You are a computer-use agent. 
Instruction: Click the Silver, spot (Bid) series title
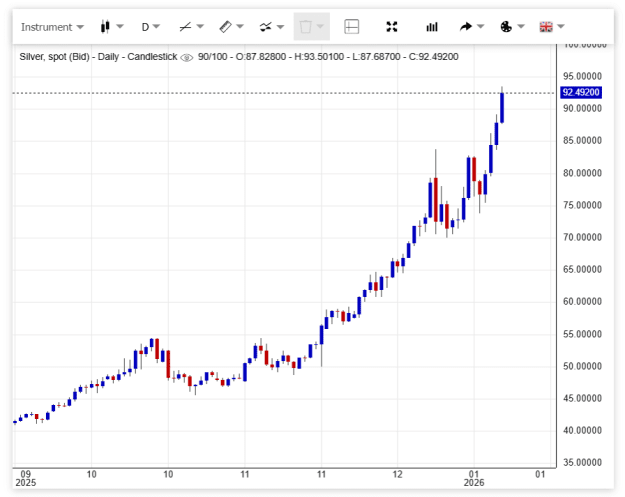click(x=54, y=57)
